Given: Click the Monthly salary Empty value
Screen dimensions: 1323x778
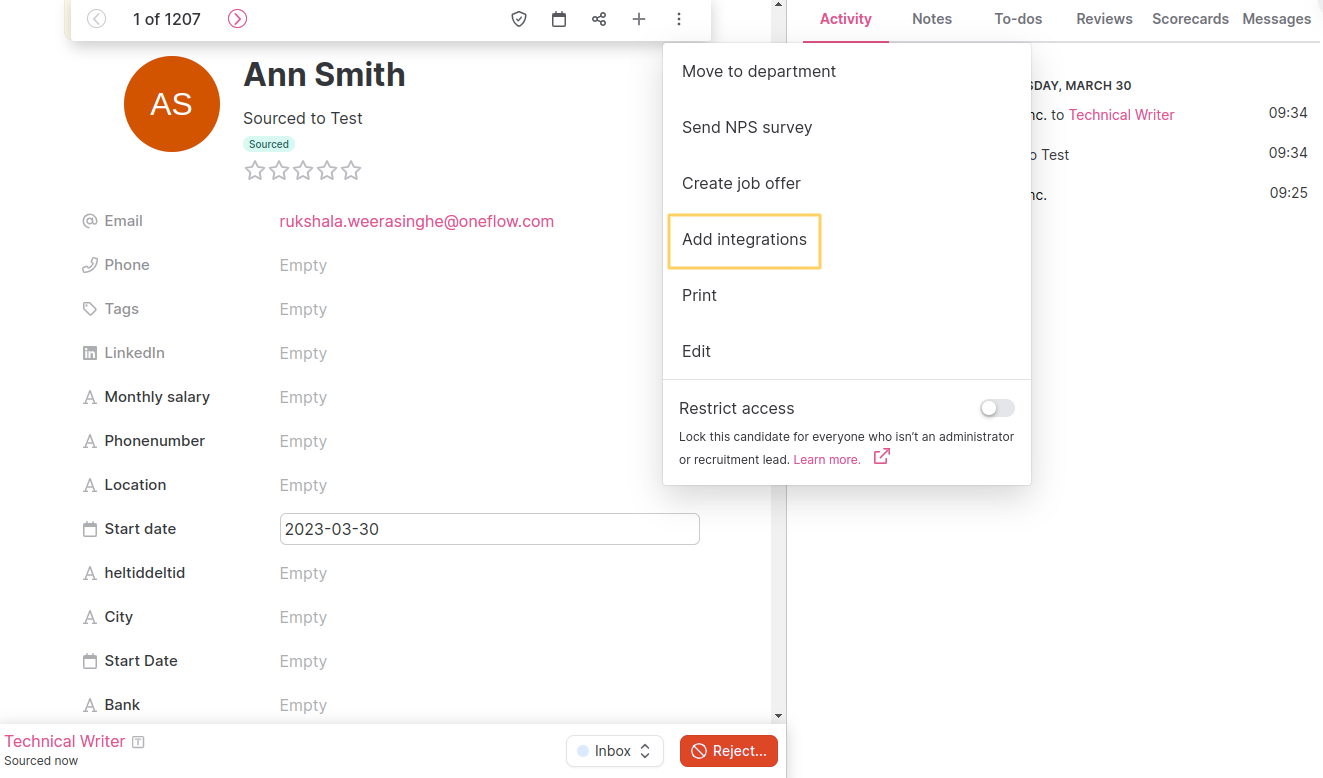Looking at the screenshot, I should [303, 397].
